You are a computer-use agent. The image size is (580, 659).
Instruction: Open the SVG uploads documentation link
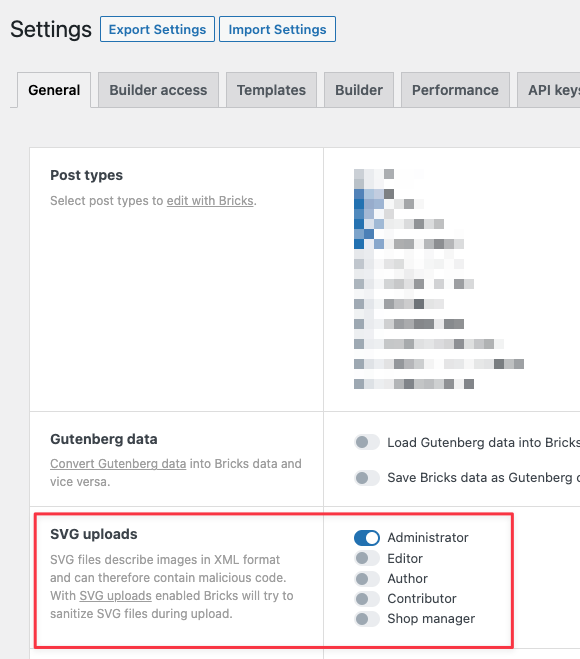point(116,596)
